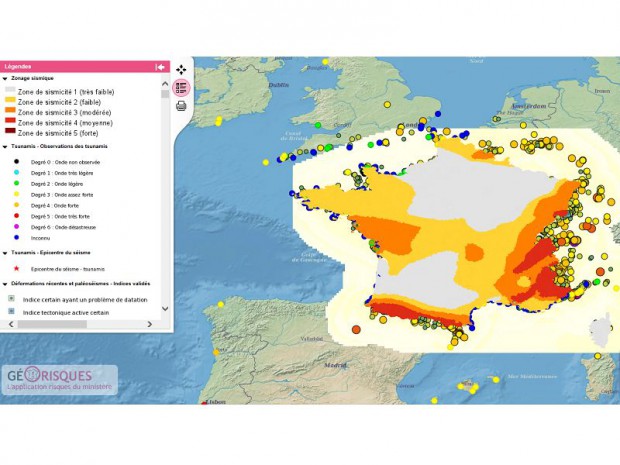Collapse the Tsunamis - Observations des tsunamis section

(5, 147)
